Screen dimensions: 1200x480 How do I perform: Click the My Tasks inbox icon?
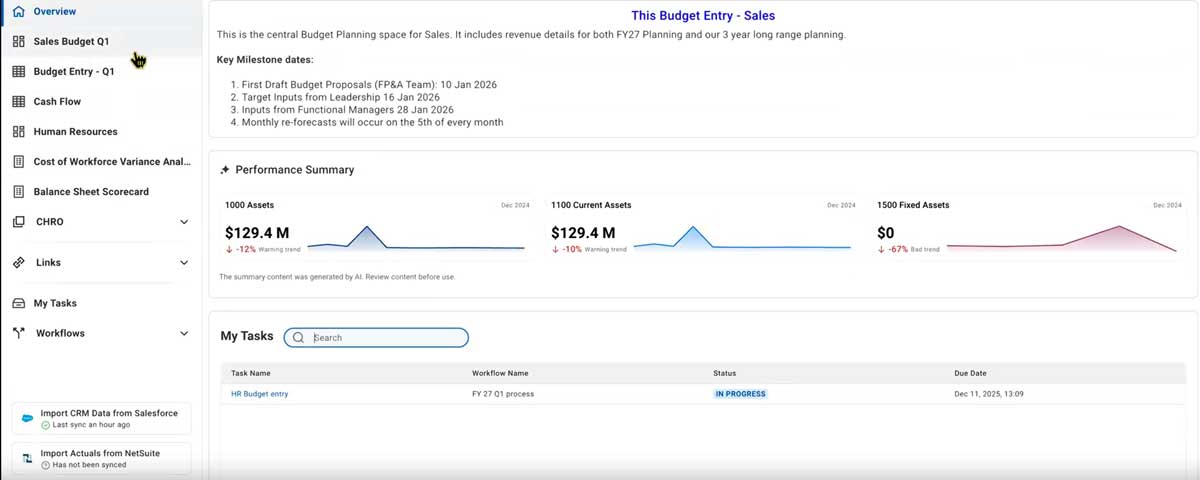[18, 303]
